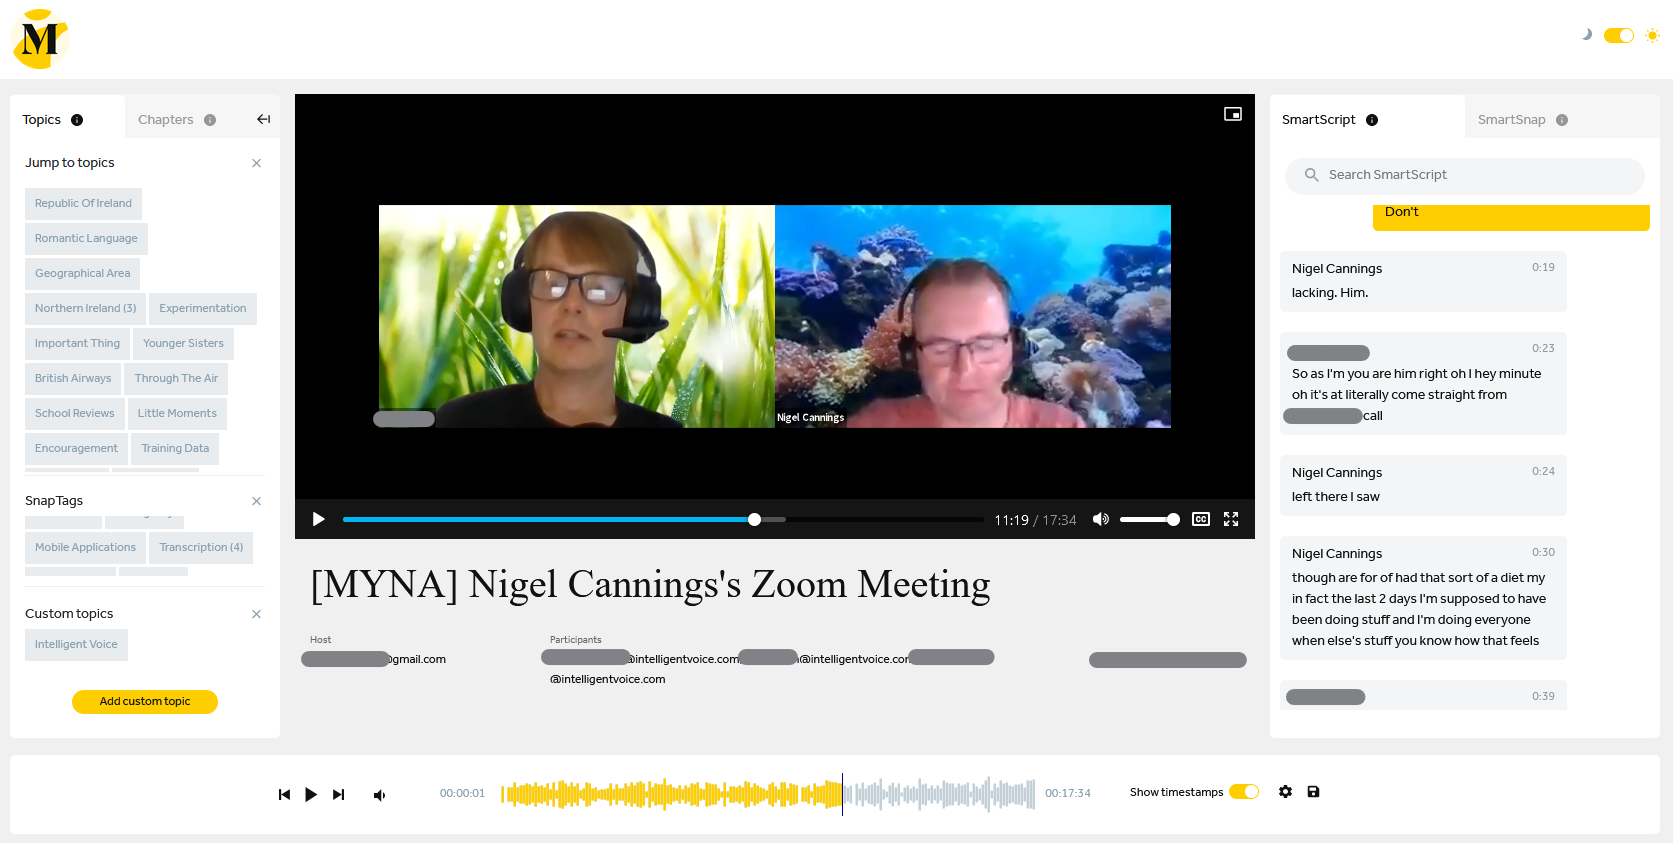Toggle closed captions on video
This screenshot has height=843, width=1673.
point(1201,519)
